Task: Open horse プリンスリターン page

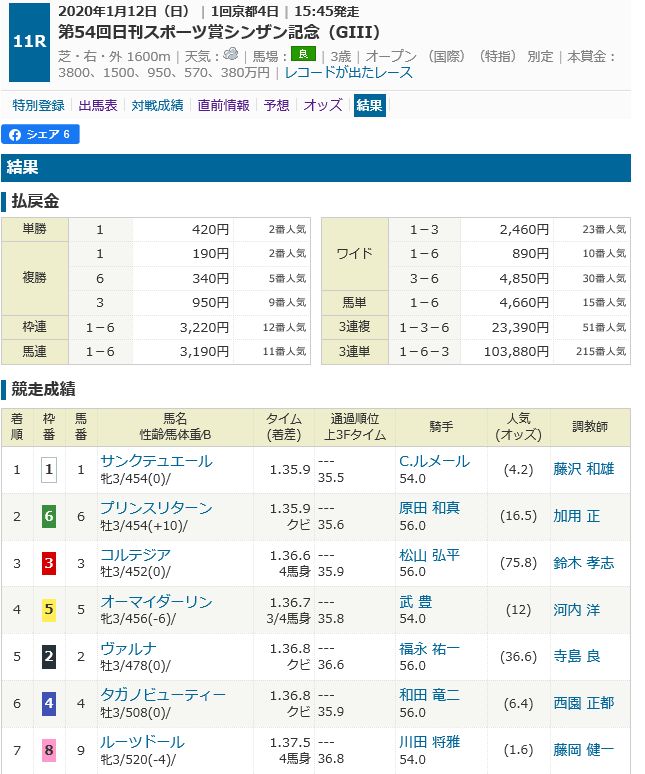Action: click(x=156, y=507)
